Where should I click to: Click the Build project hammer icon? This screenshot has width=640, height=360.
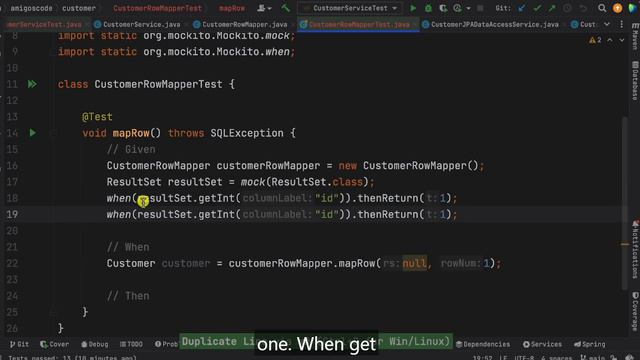point(285,8)
